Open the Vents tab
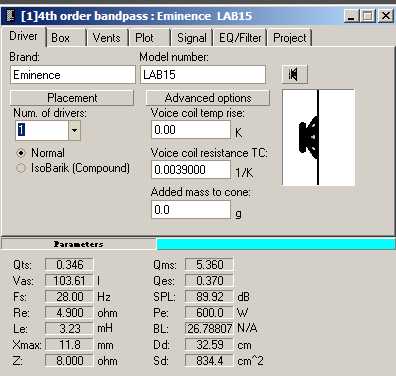The height and width of the screenshot is (376, 396). coord(108,38)
